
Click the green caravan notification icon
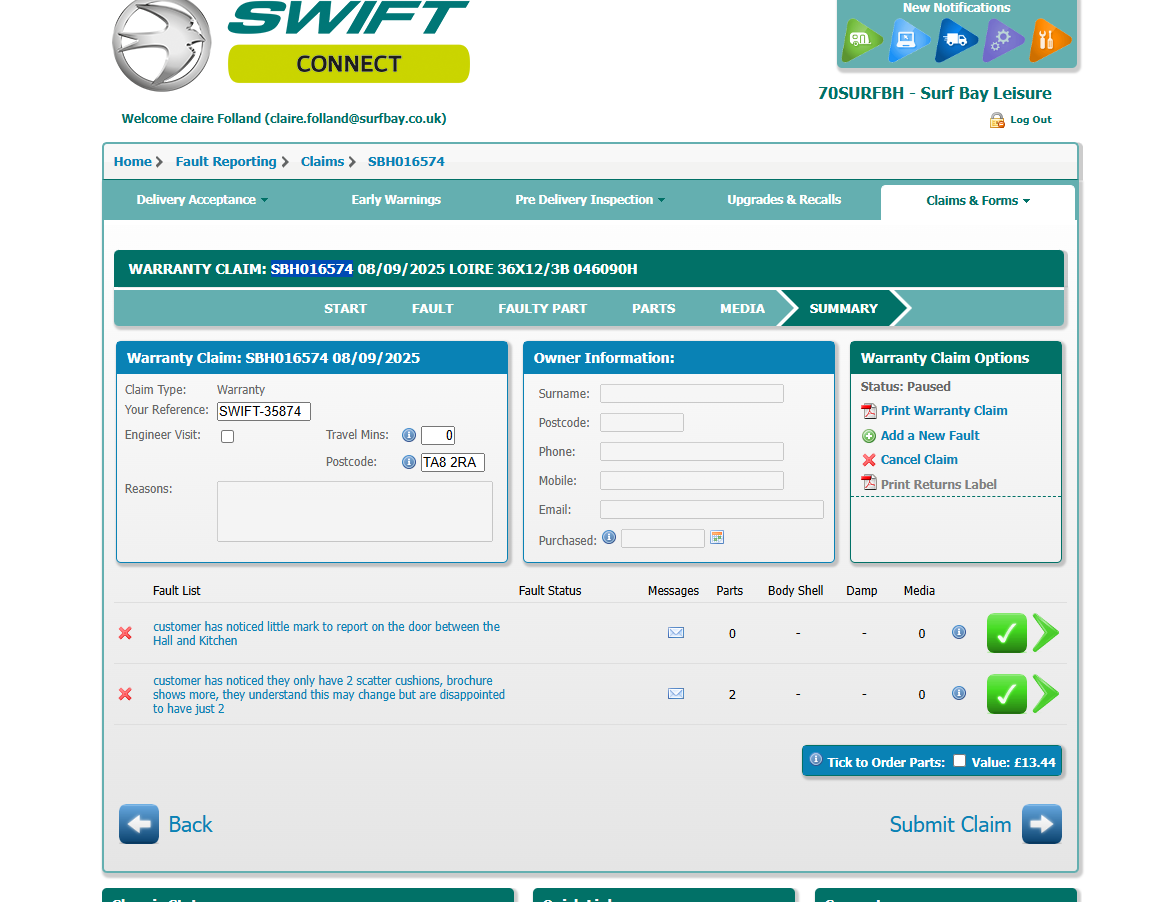861,39
